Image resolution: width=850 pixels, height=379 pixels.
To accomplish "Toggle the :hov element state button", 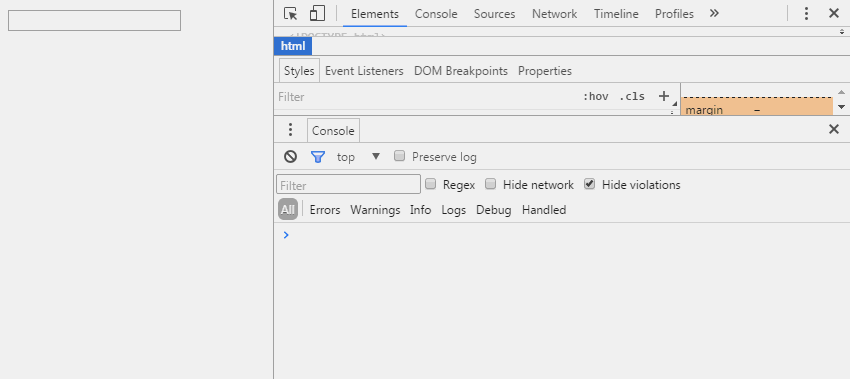I will pos(595,97).
